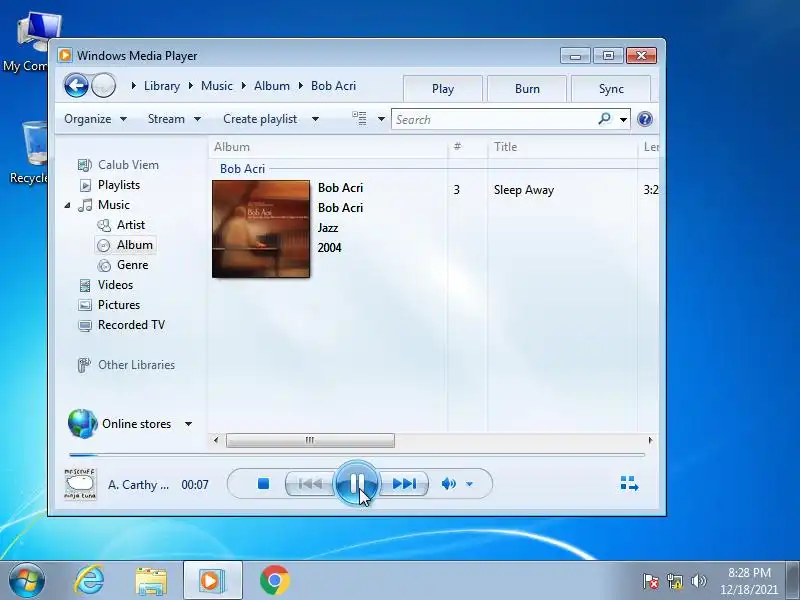800x600 pixels.
Task: Open the Artist view
Action: click(131, 224)
